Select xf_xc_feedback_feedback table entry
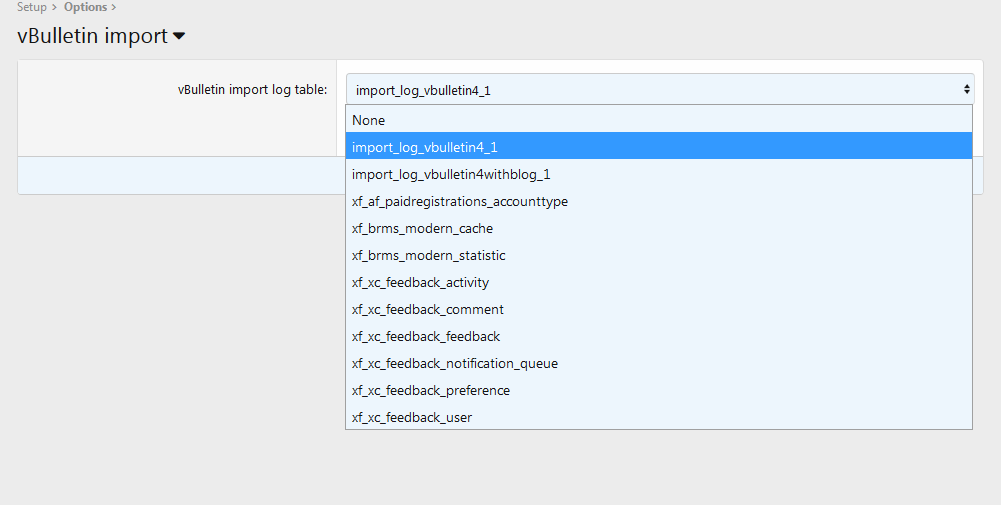 tap(426, 336)
